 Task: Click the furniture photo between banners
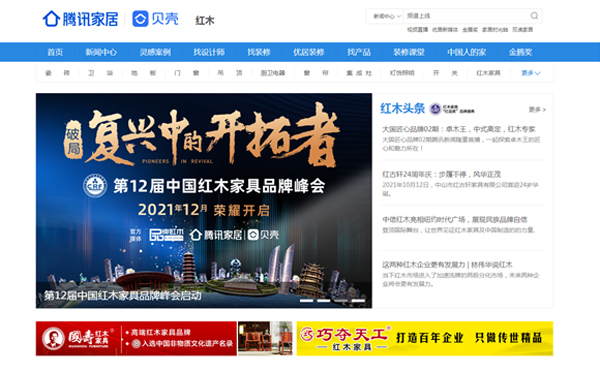point(265,339)
